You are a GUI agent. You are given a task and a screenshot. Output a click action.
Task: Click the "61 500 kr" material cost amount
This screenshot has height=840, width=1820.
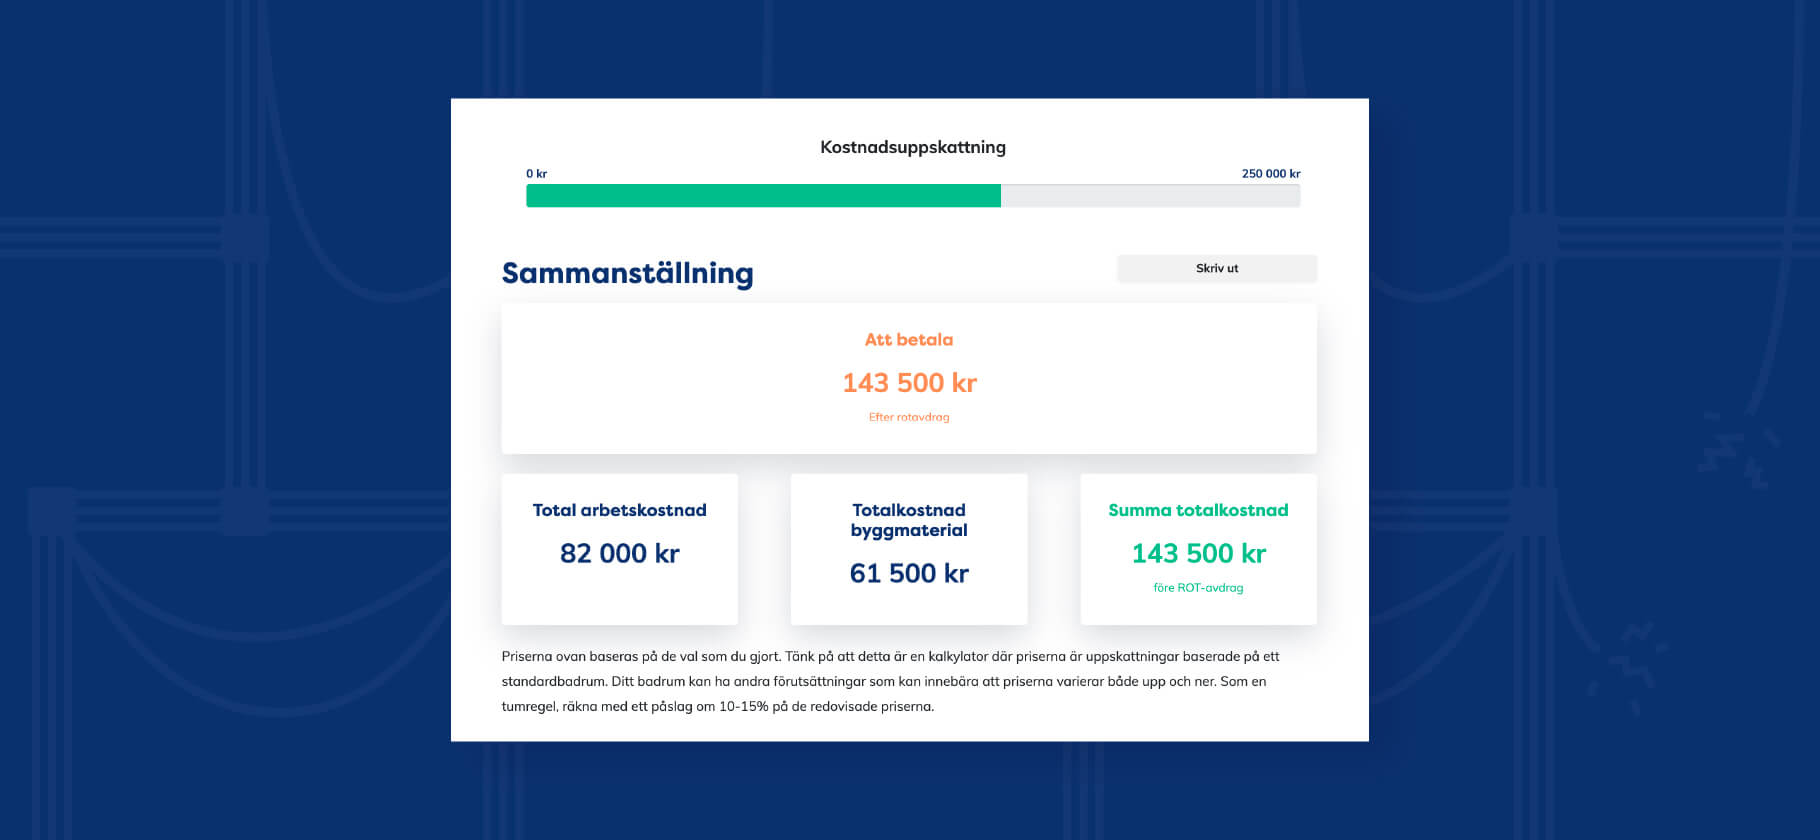coord(908,574)
